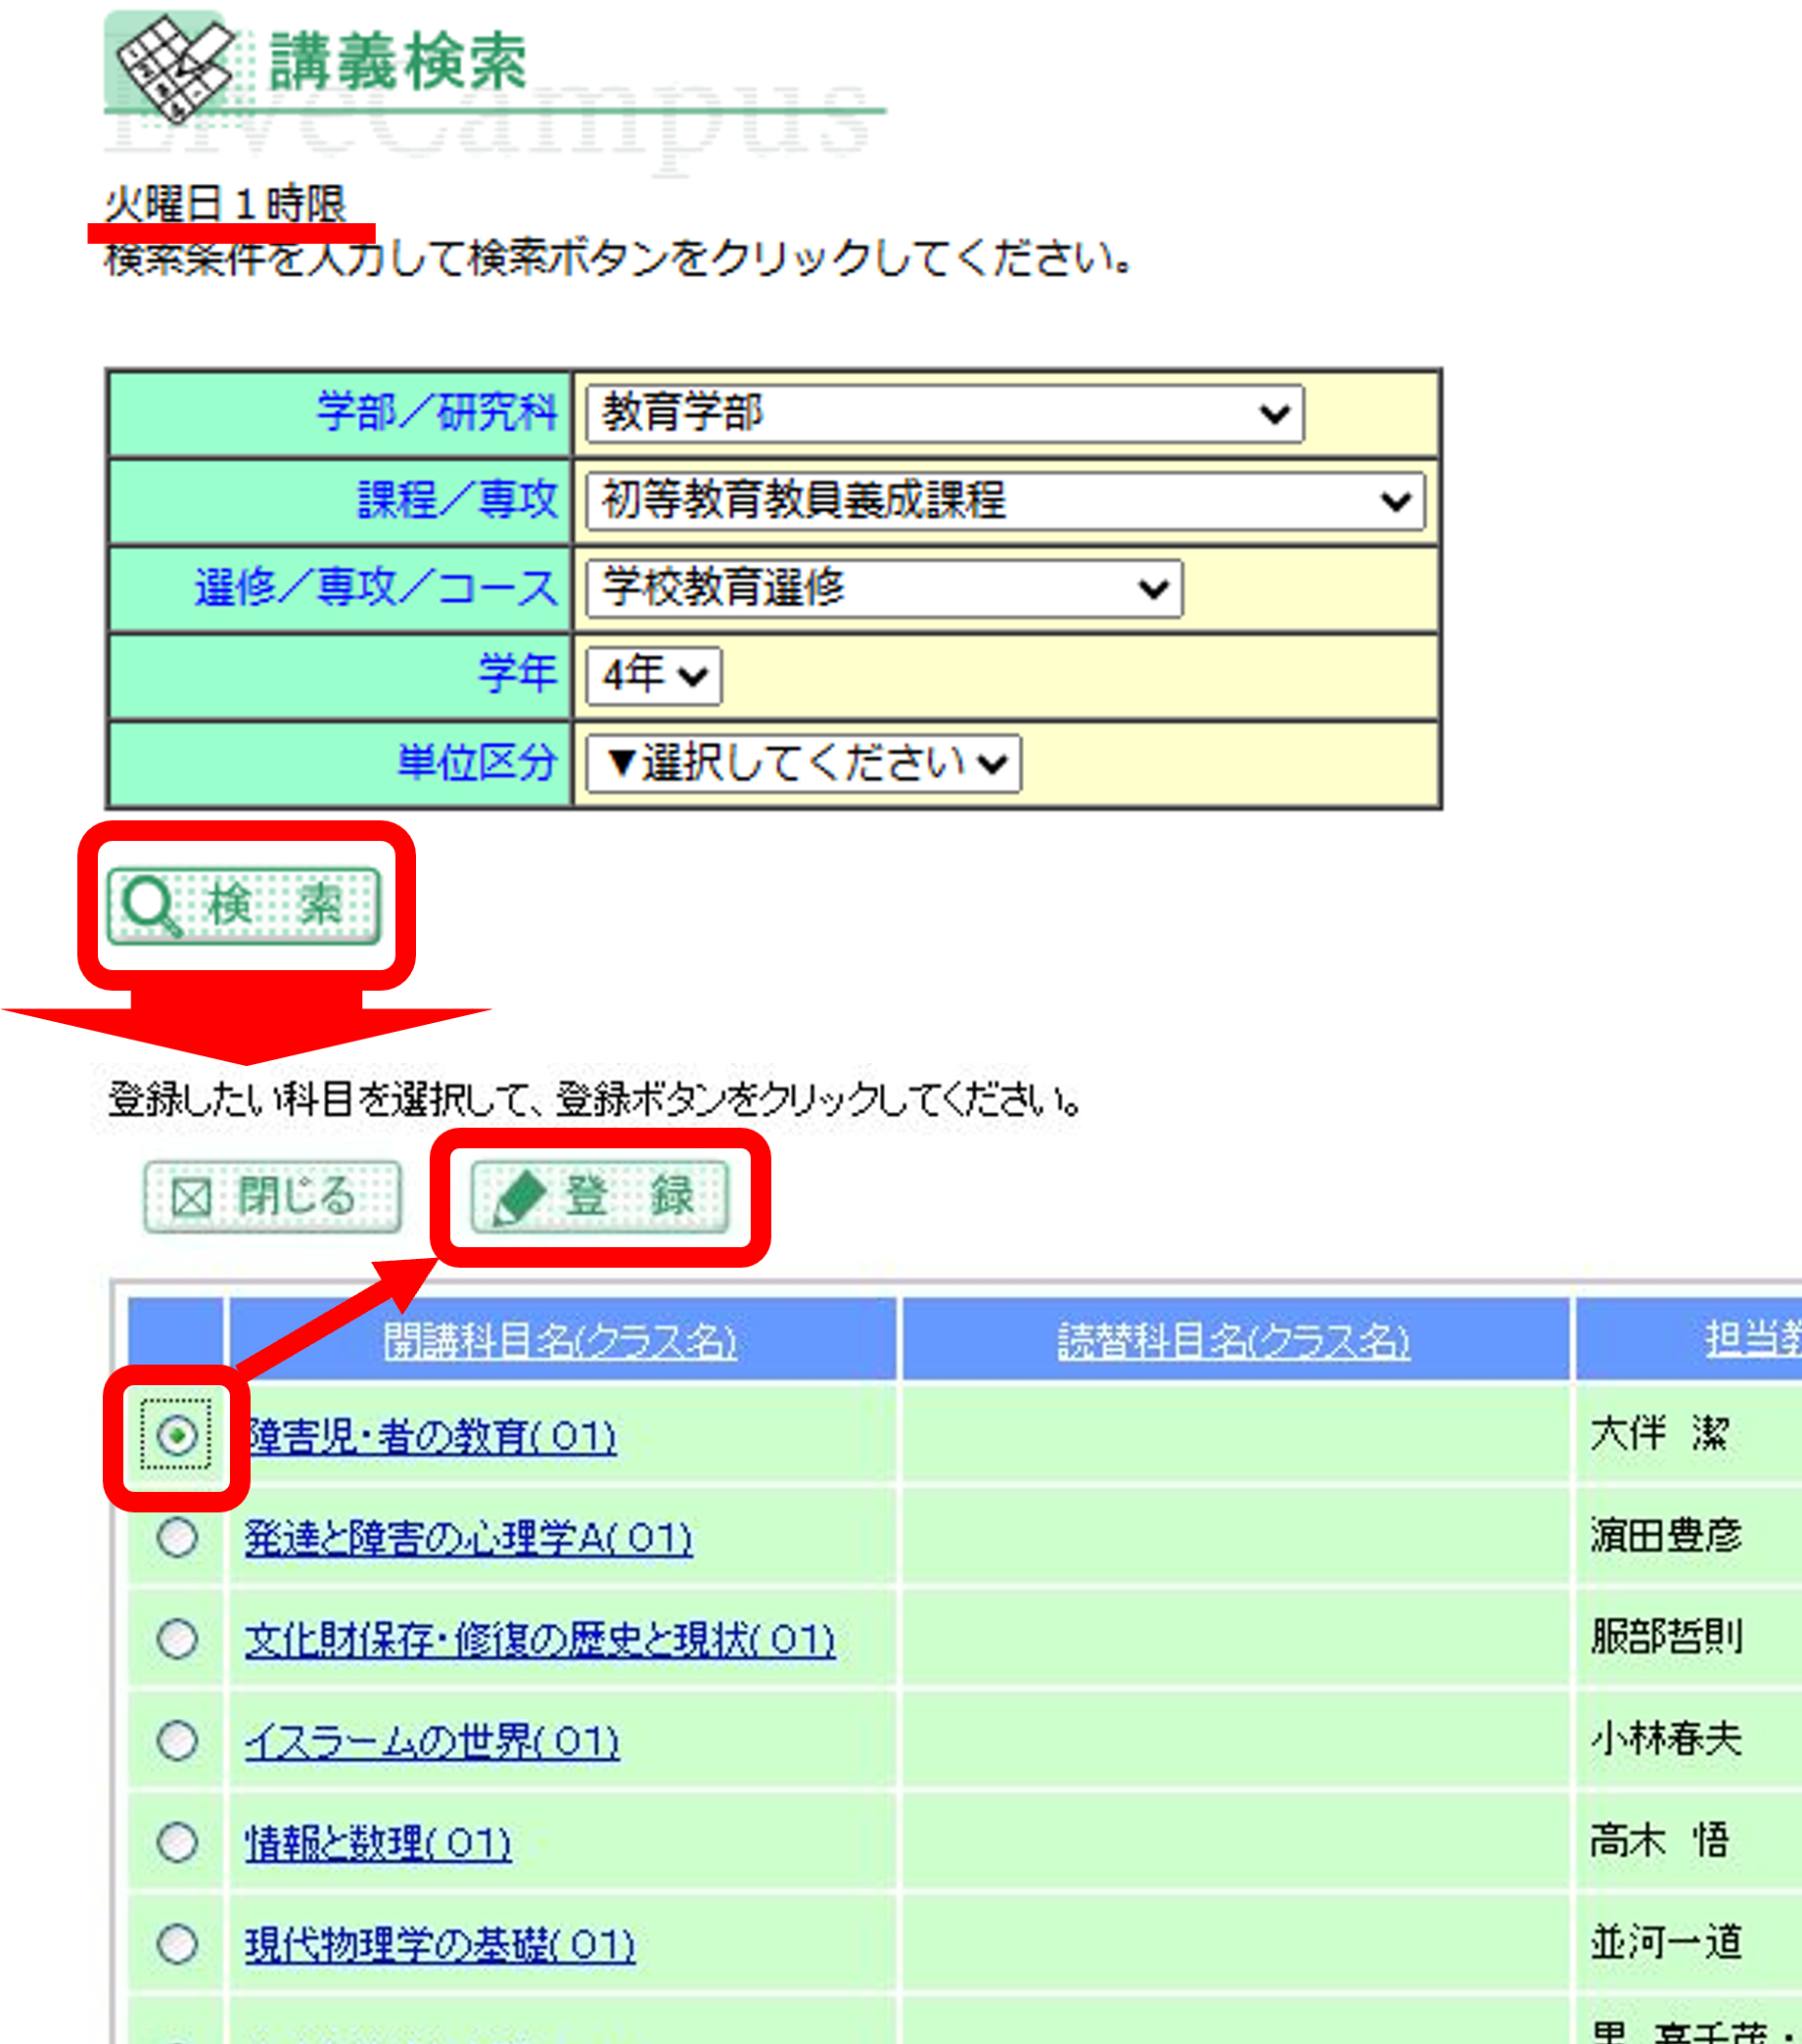Select radio button for 発達と障害の心理学A(01)
The width and height of the screenshot is (1802, 2044).
coord(177,1538)
